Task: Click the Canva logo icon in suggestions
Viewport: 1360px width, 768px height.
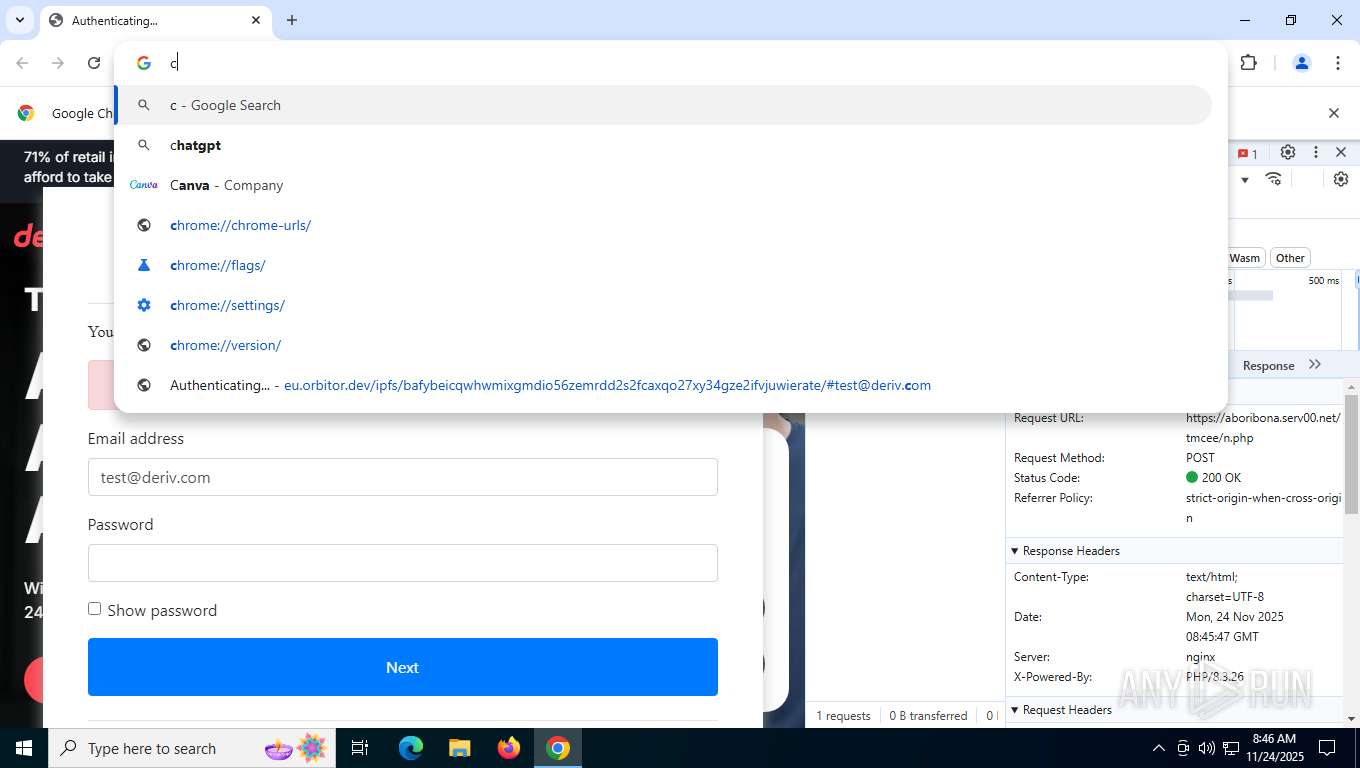Action: pyautogui.click(x=144, y=185)
